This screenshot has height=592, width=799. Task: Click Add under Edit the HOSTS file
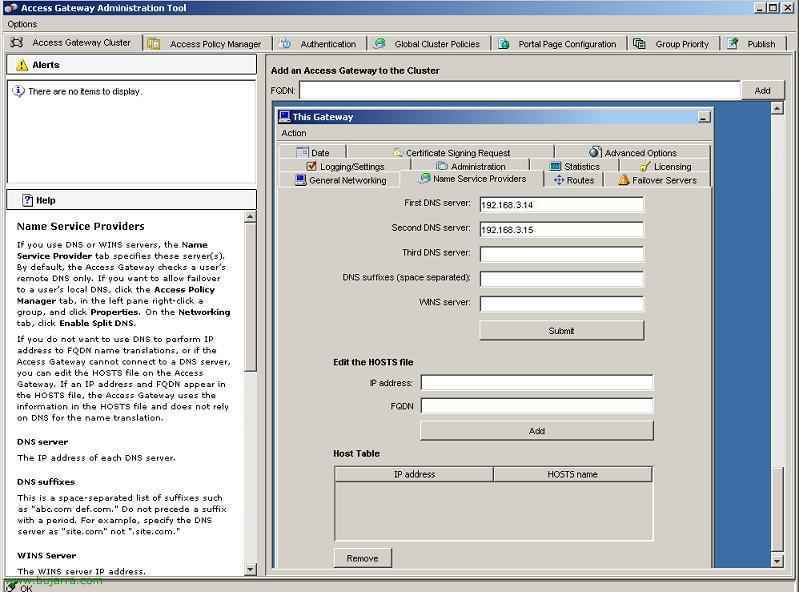(537, 431)
